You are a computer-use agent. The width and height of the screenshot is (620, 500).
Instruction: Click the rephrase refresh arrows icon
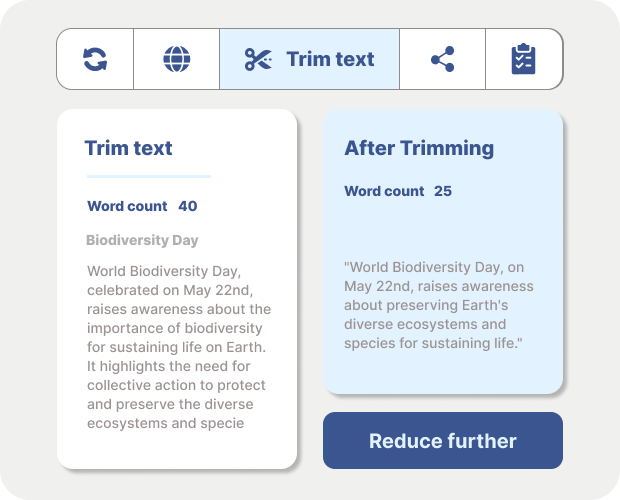tap(95, 59)
